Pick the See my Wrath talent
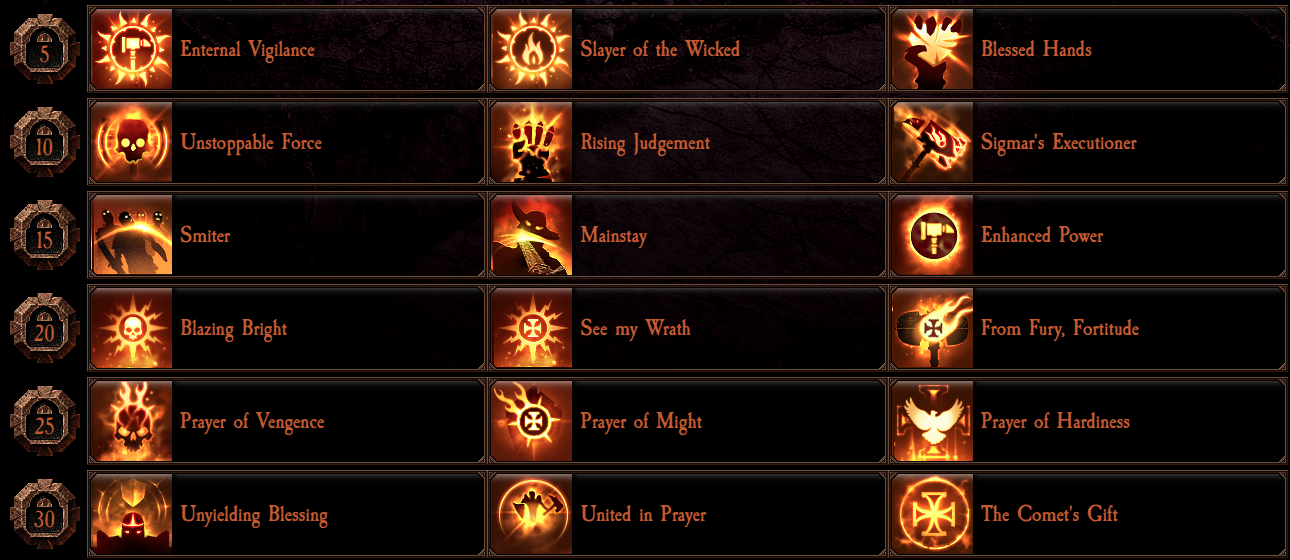 [686, 328]
